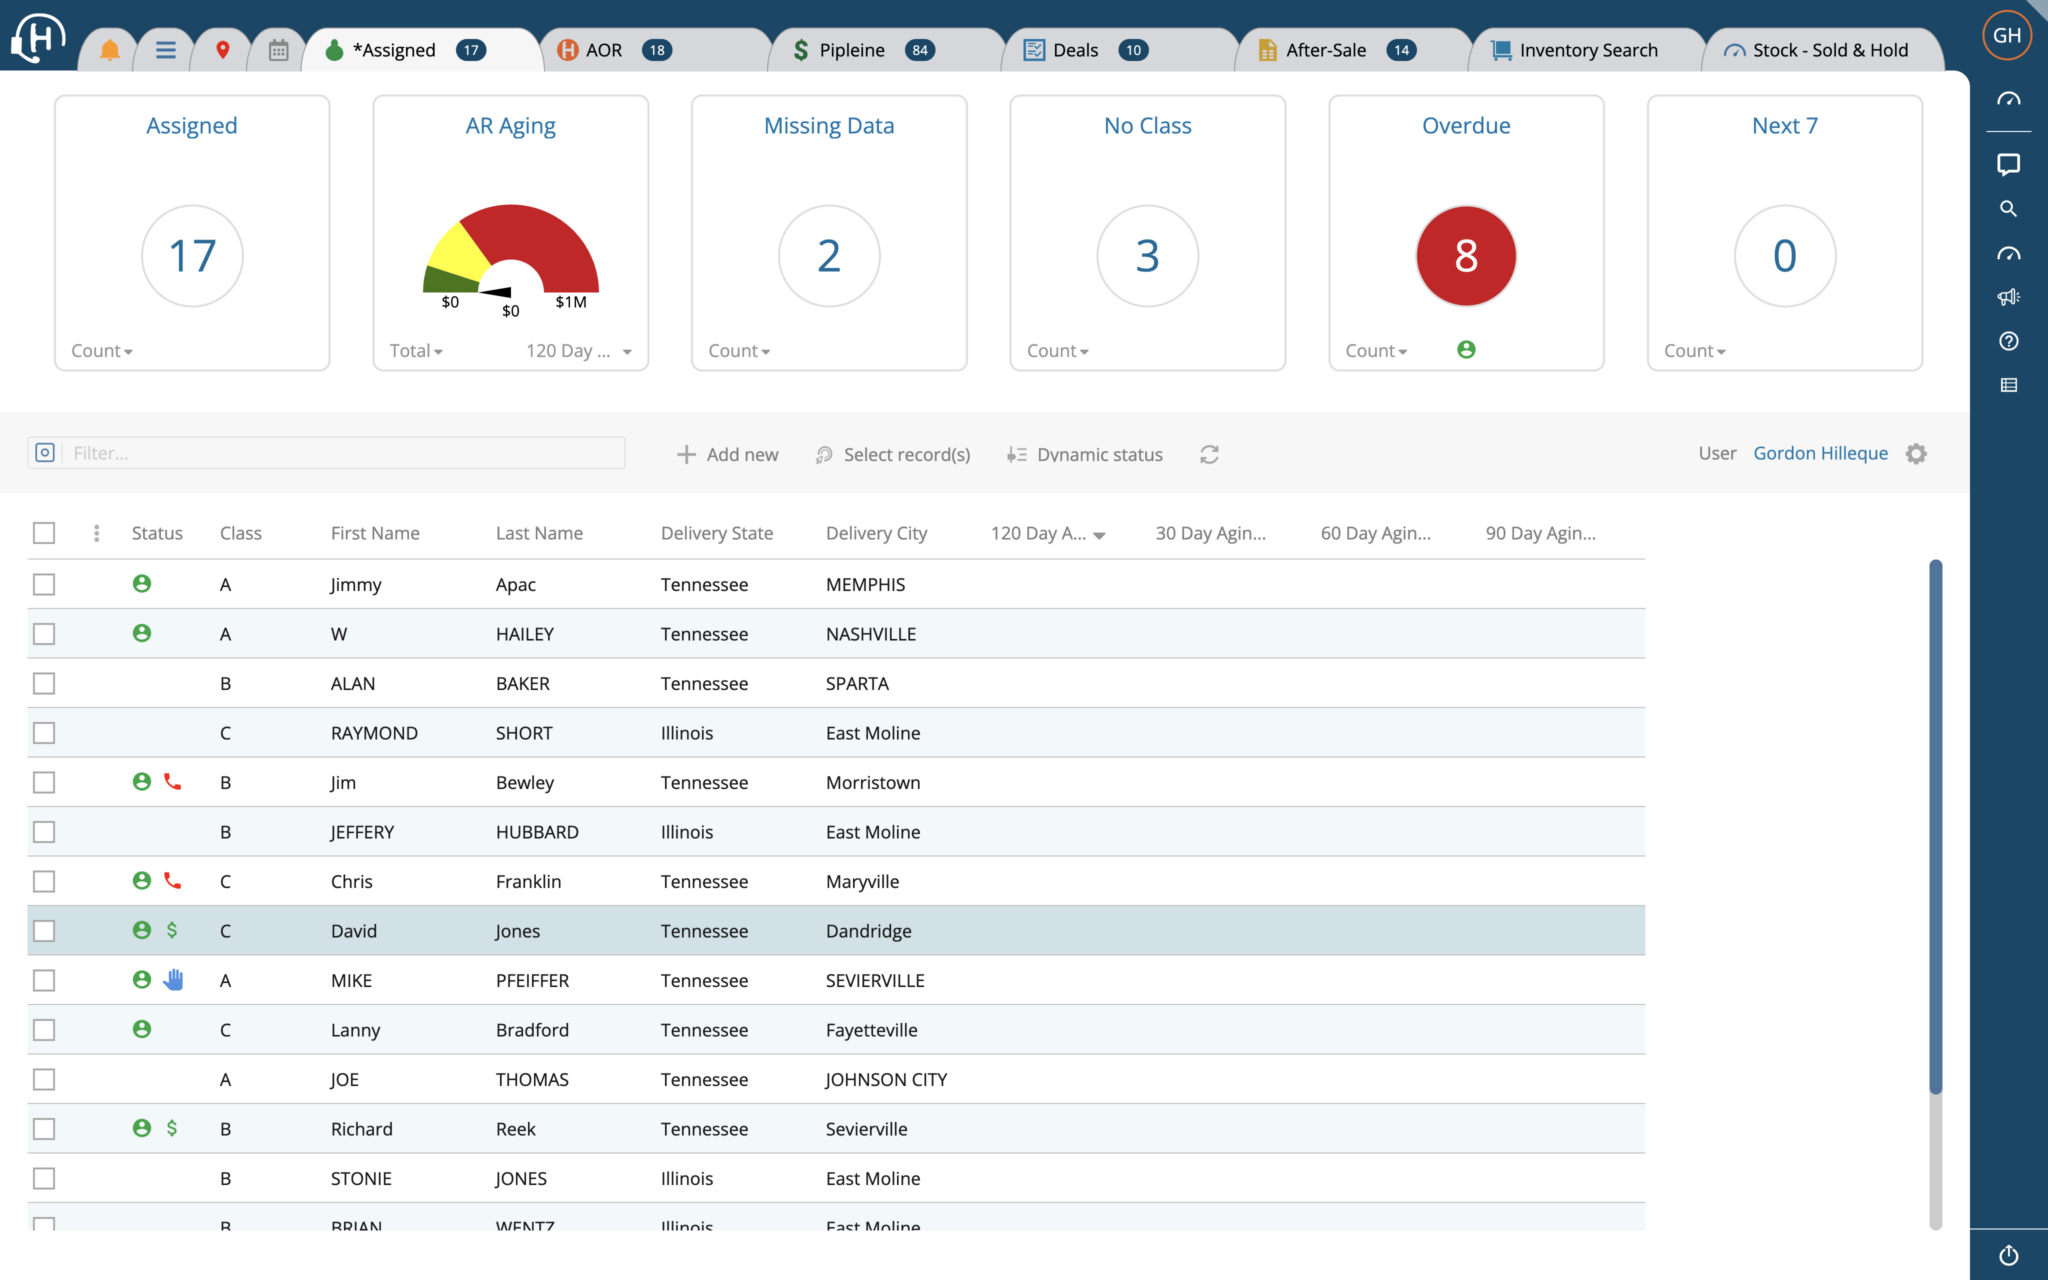This screenshot has width=2048, height=1280.
Task: Expand the 120 Day dropdown in AR Aging
Action: 578,350
